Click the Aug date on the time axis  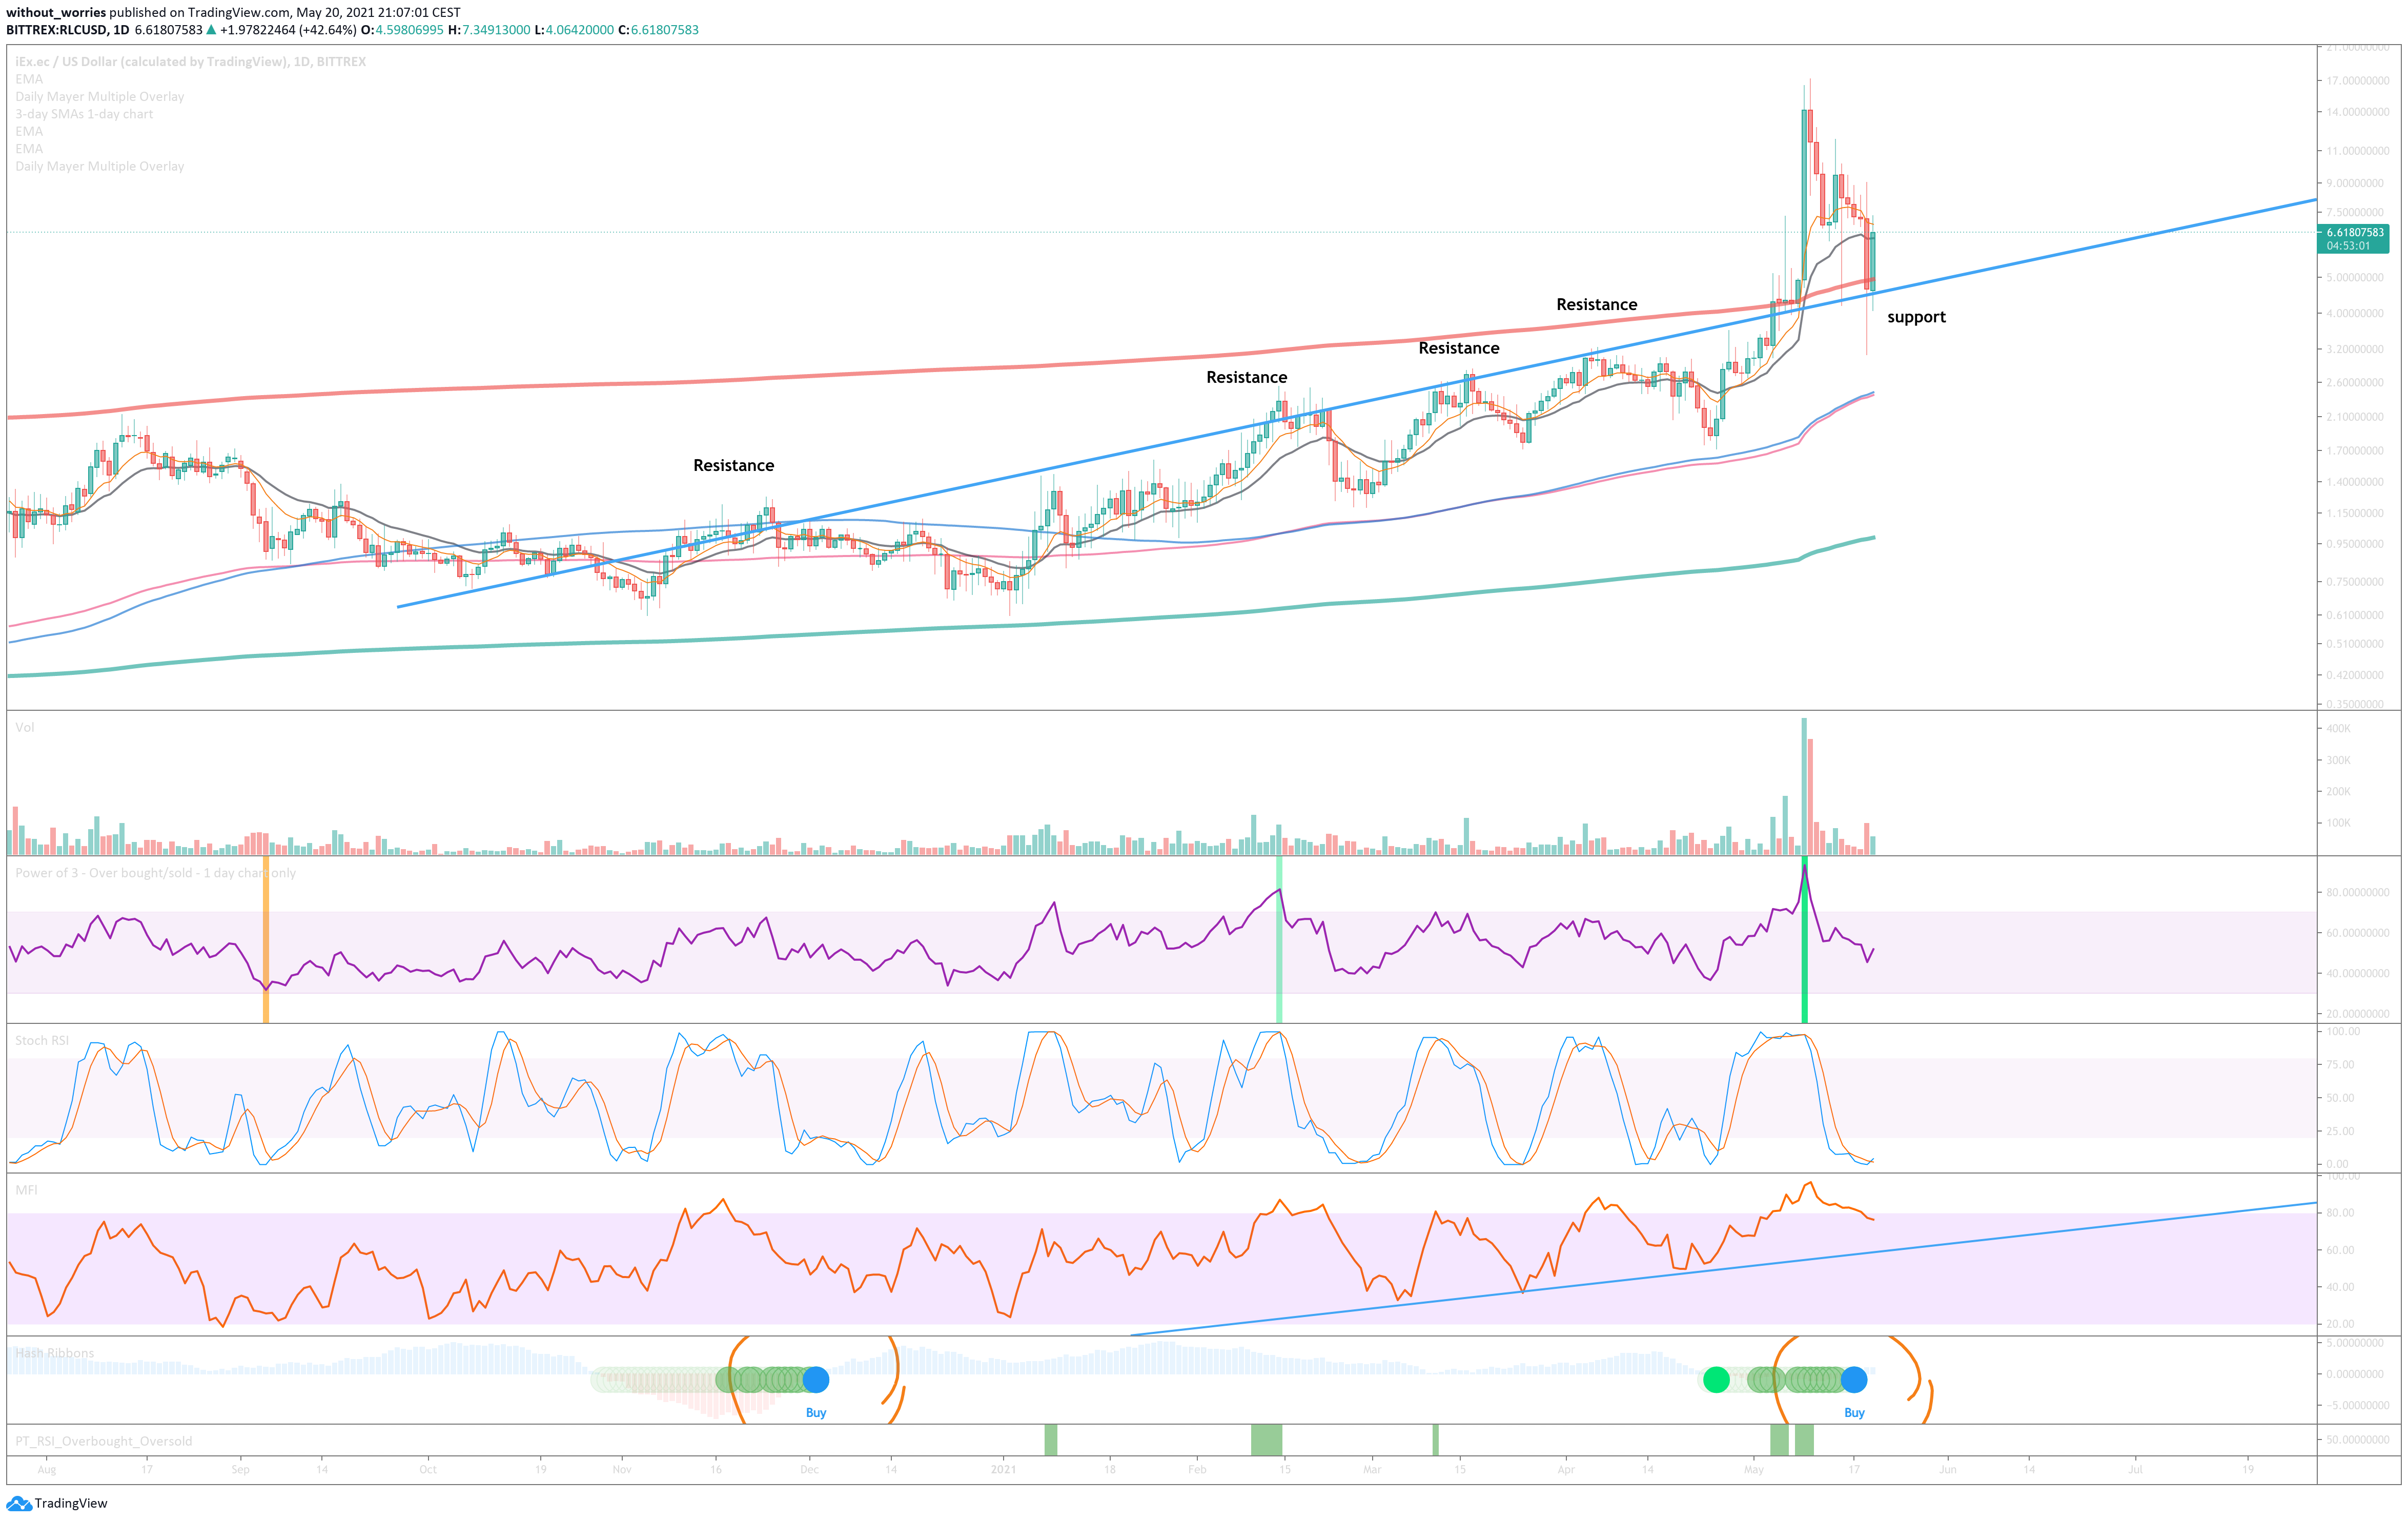point(46,1469)
